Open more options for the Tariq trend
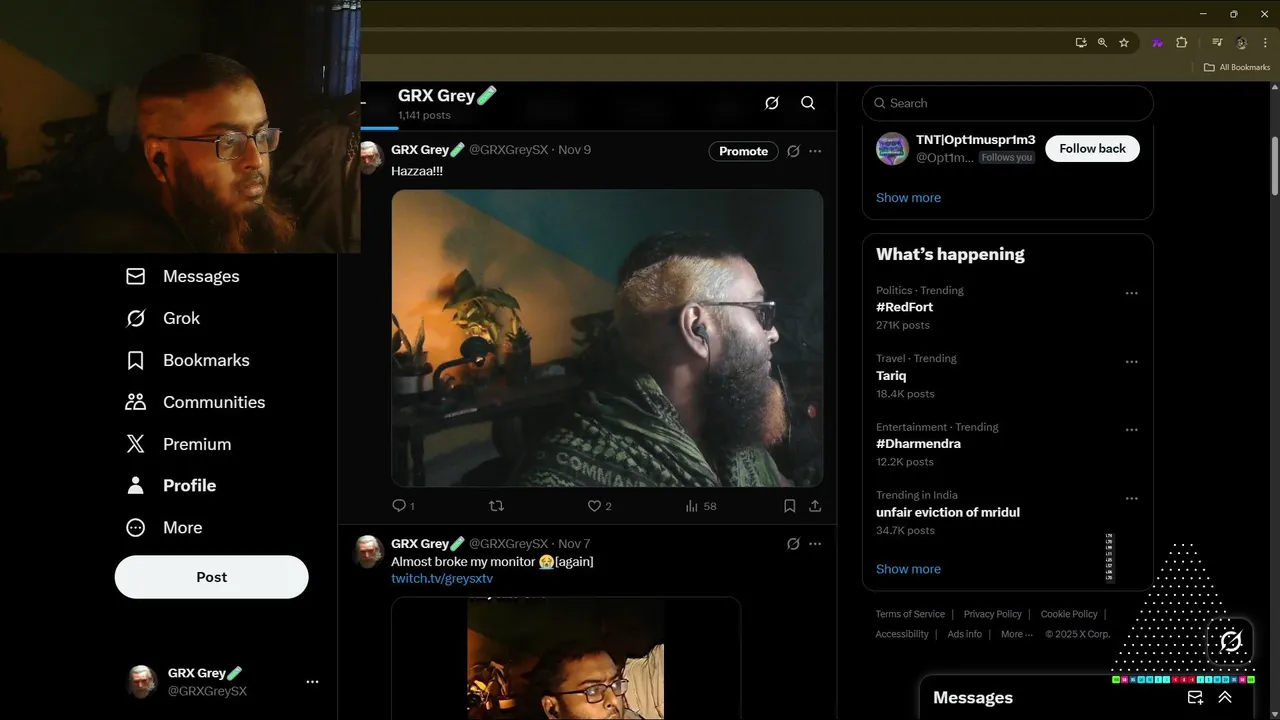Screen dimensions: 1280x720 (1131, 362)
